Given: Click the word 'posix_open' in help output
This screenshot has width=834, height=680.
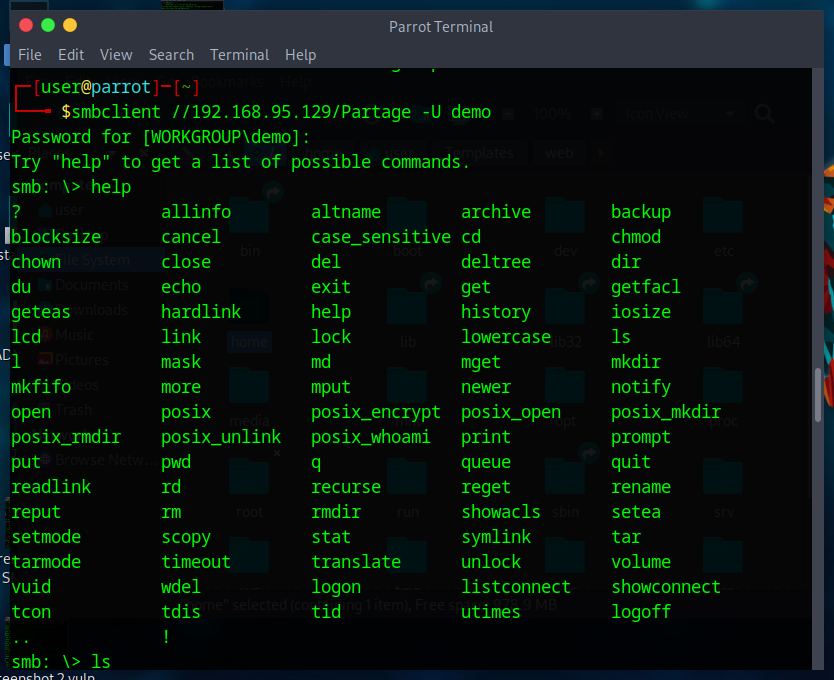Looking at the screenshot, I should 511,412.
